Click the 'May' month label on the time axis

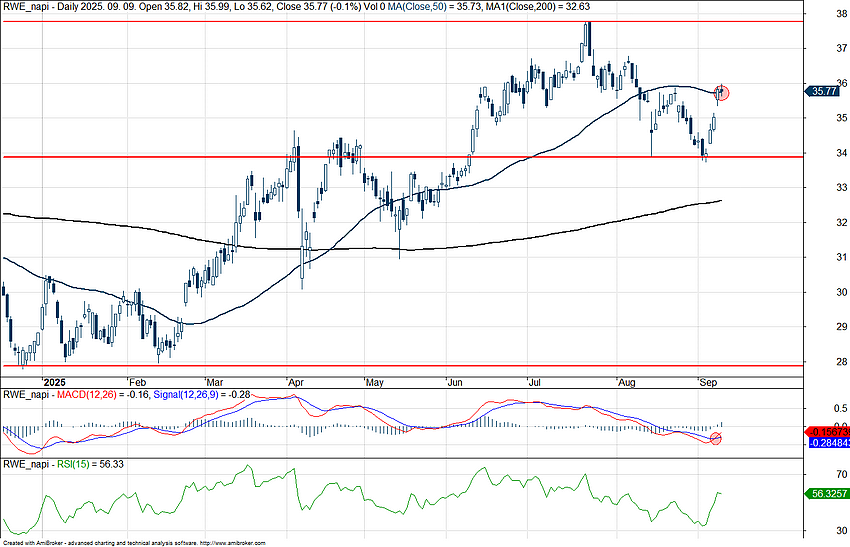point(375,382)
